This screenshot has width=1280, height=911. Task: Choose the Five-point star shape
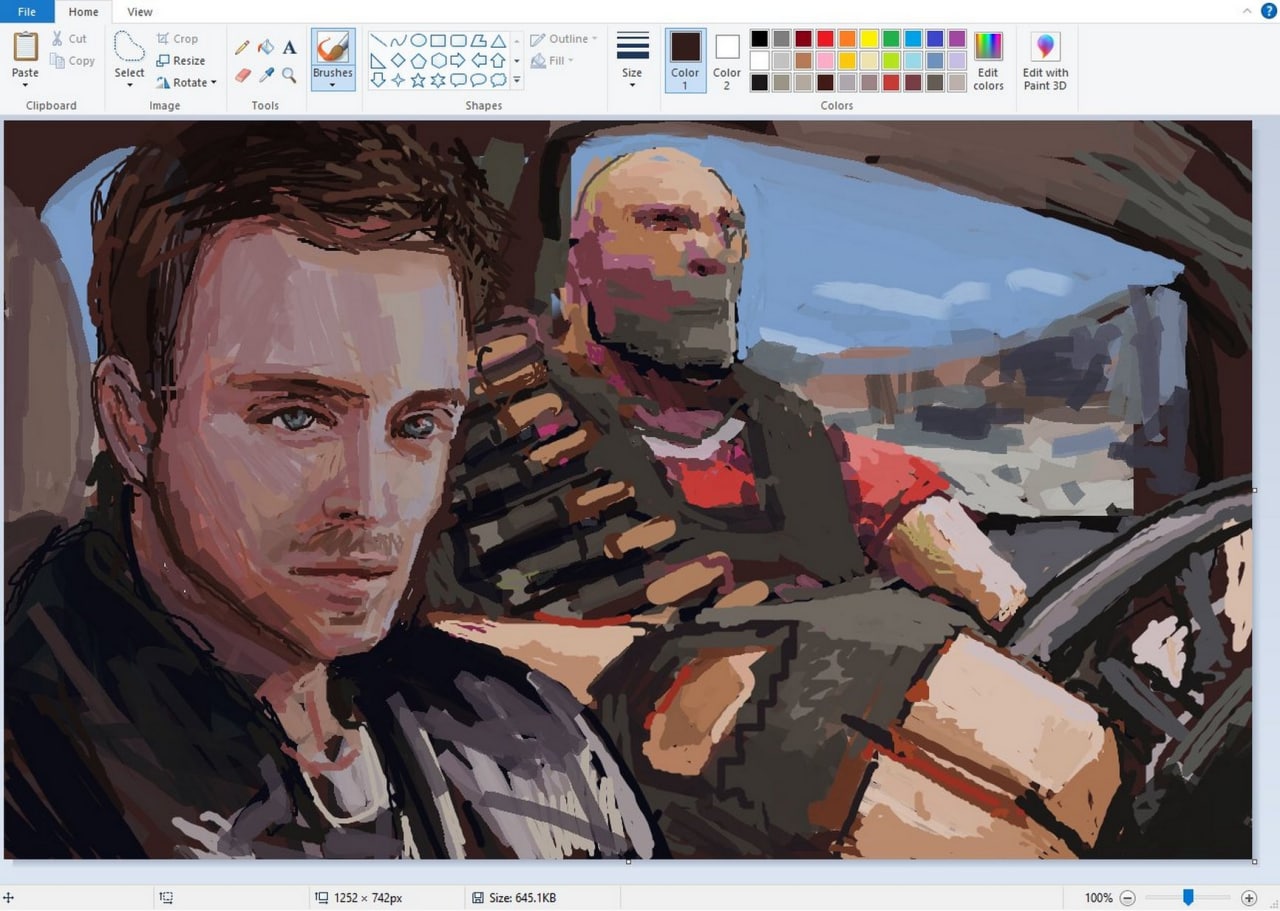pyautogui.click(x=419, y=80)
